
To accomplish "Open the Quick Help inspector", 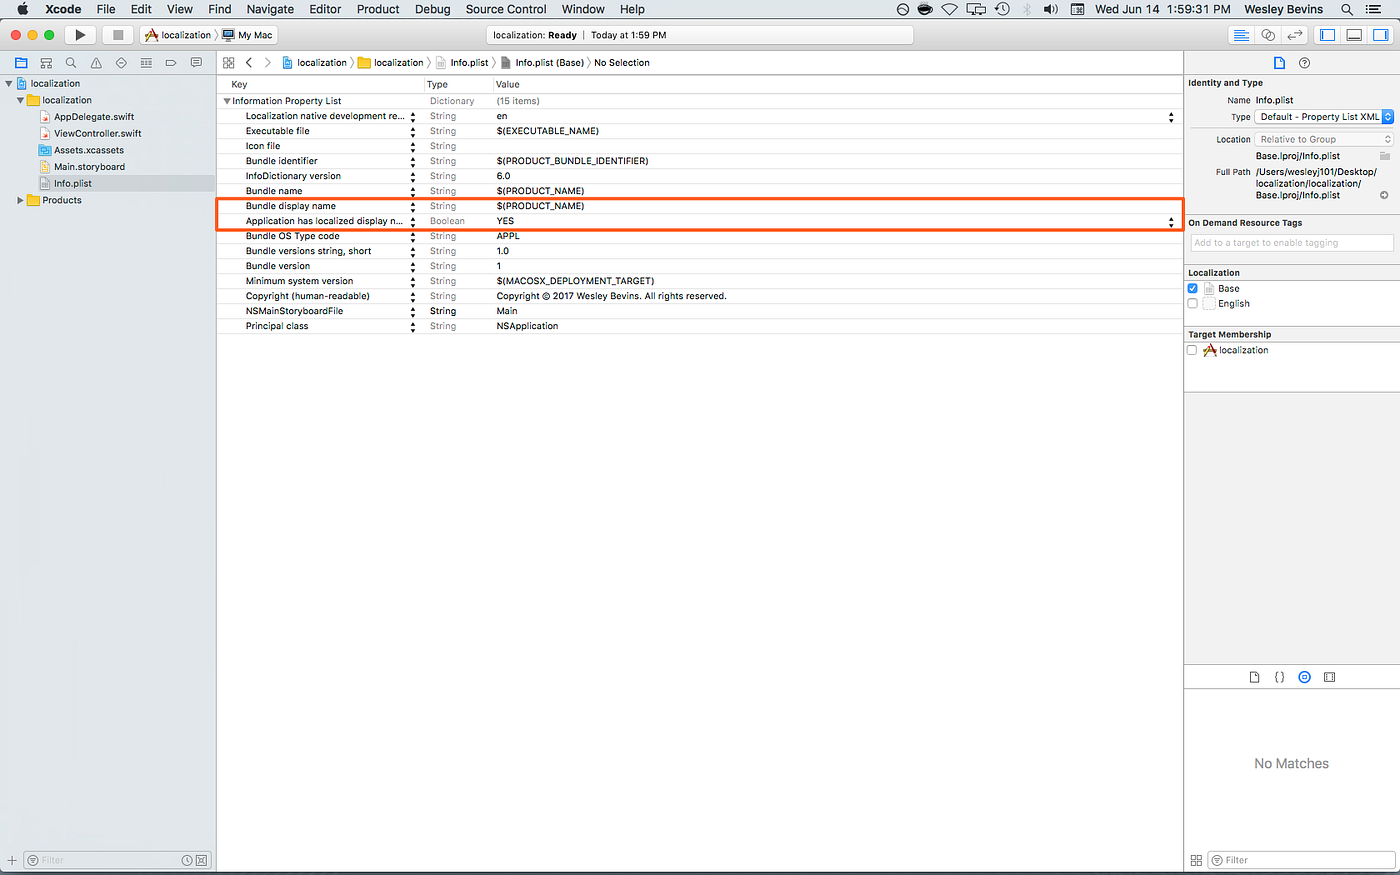I will (x=1306, y=62).
